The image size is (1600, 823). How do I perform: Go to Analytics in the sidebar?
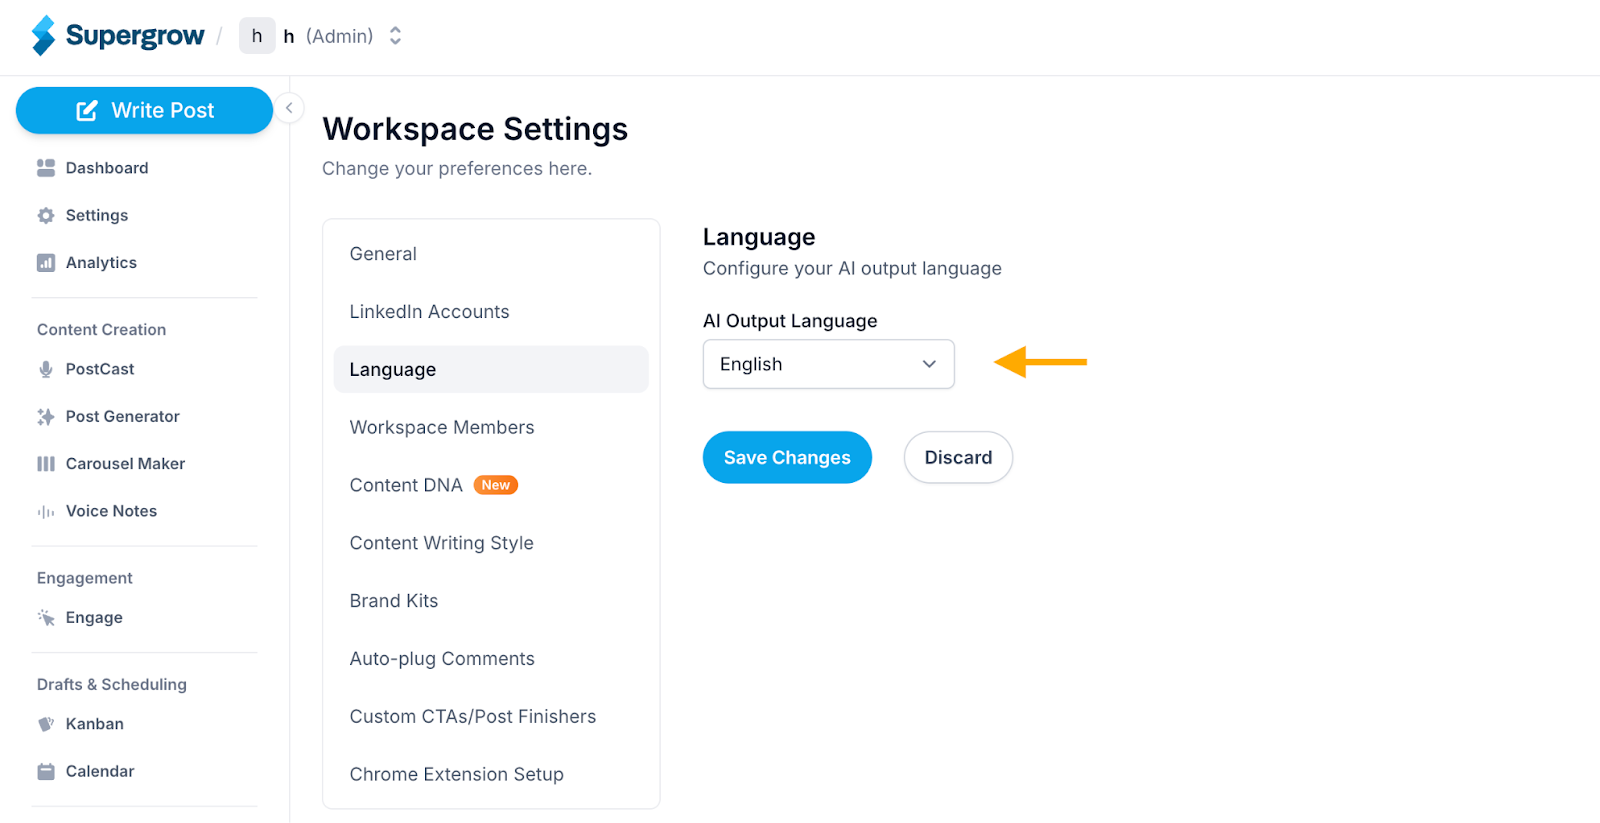(x=101, y=263)
